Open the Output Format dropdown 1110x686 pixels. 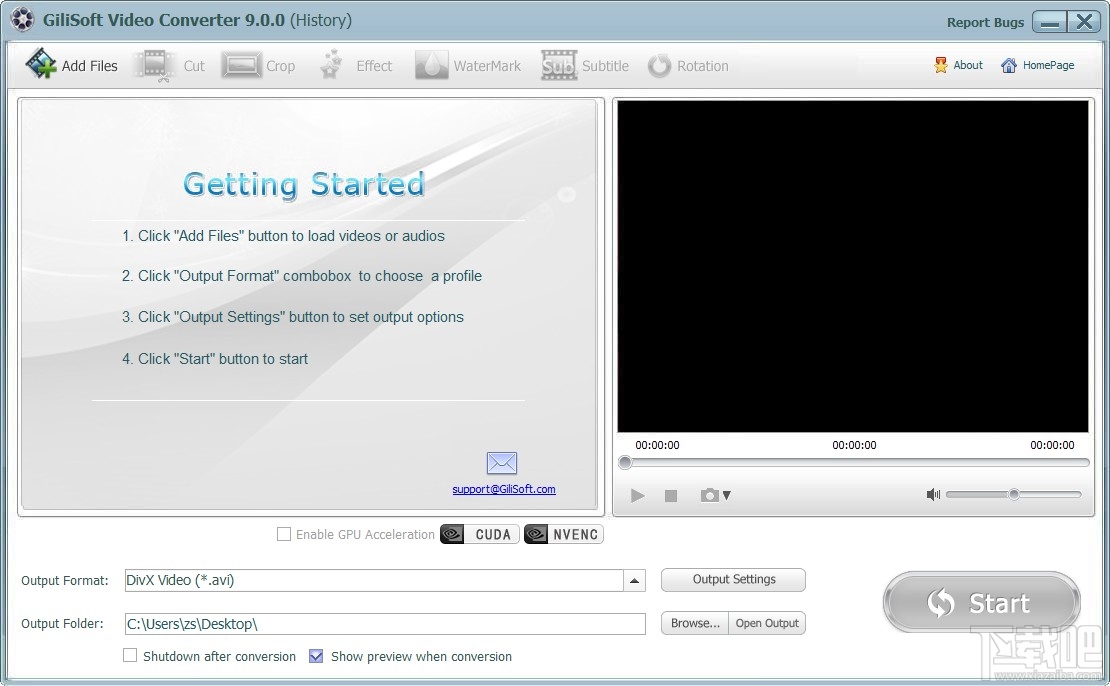click(633, 580)
